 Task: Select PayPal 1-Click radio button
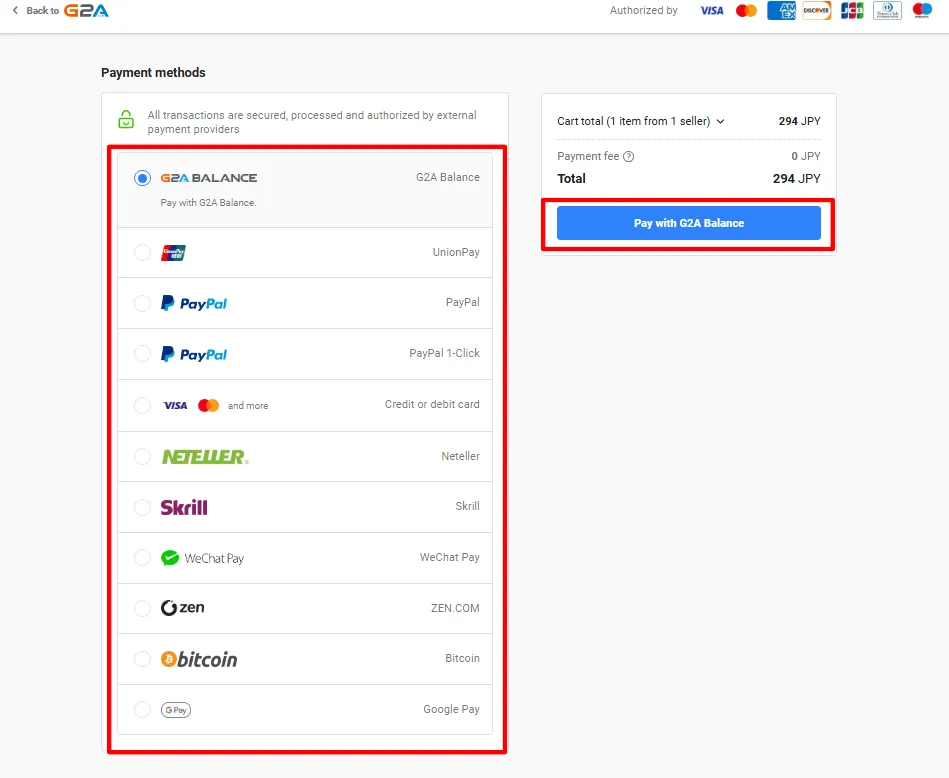click(142, 354)
